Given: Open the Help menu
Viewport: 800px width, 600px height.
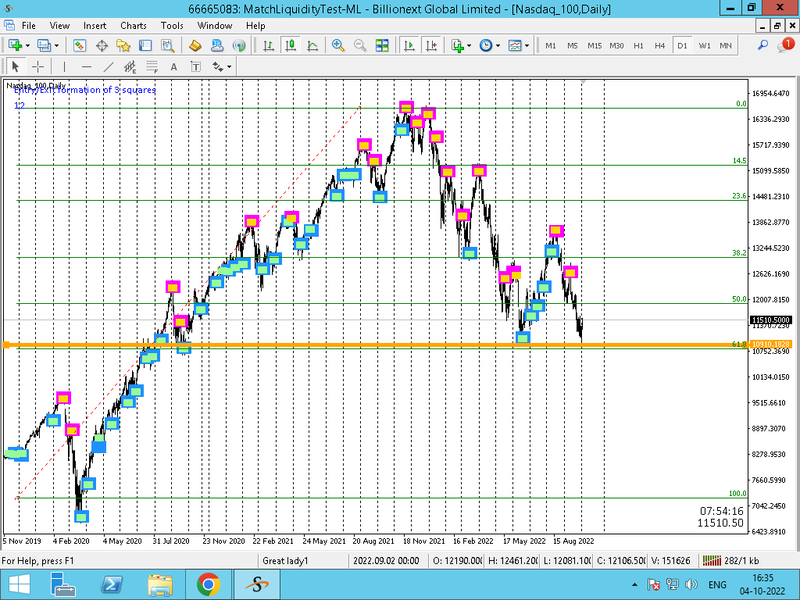Looking at the screenshot, I should pos(256,26).
